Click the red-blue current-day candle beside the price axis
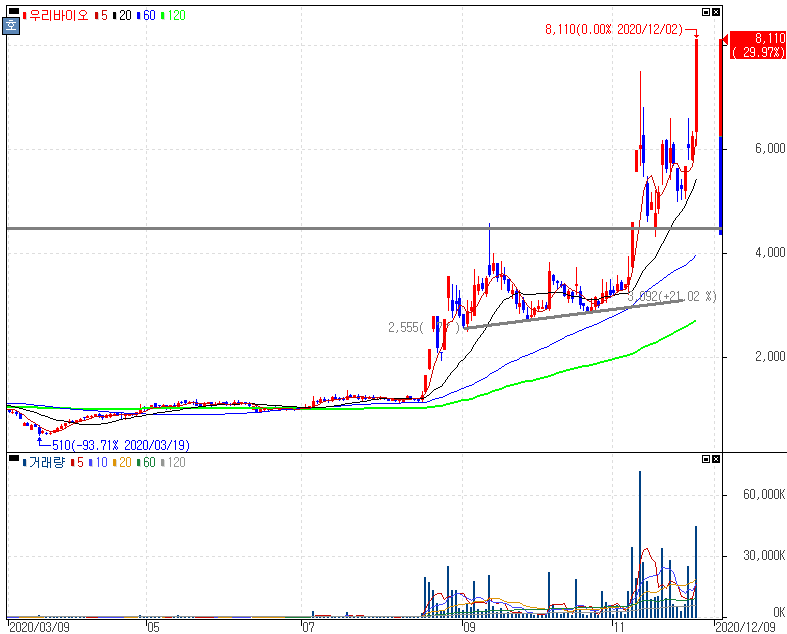This screenshot has width=787, height=634. point(721,137)
